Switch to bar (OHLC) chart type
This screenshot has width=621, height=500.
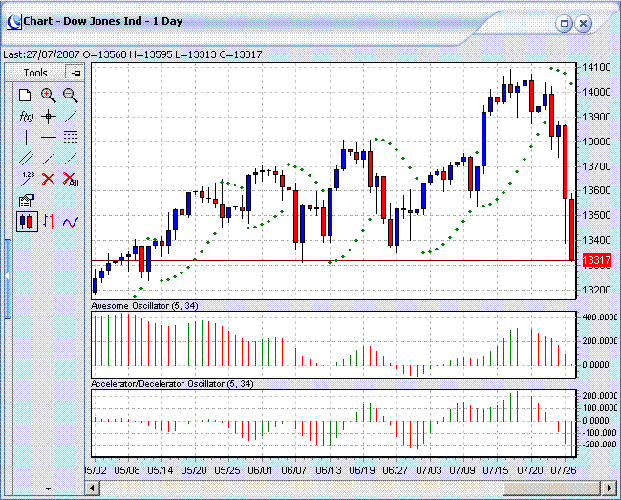pyautogui.click(x=48, y=221)
